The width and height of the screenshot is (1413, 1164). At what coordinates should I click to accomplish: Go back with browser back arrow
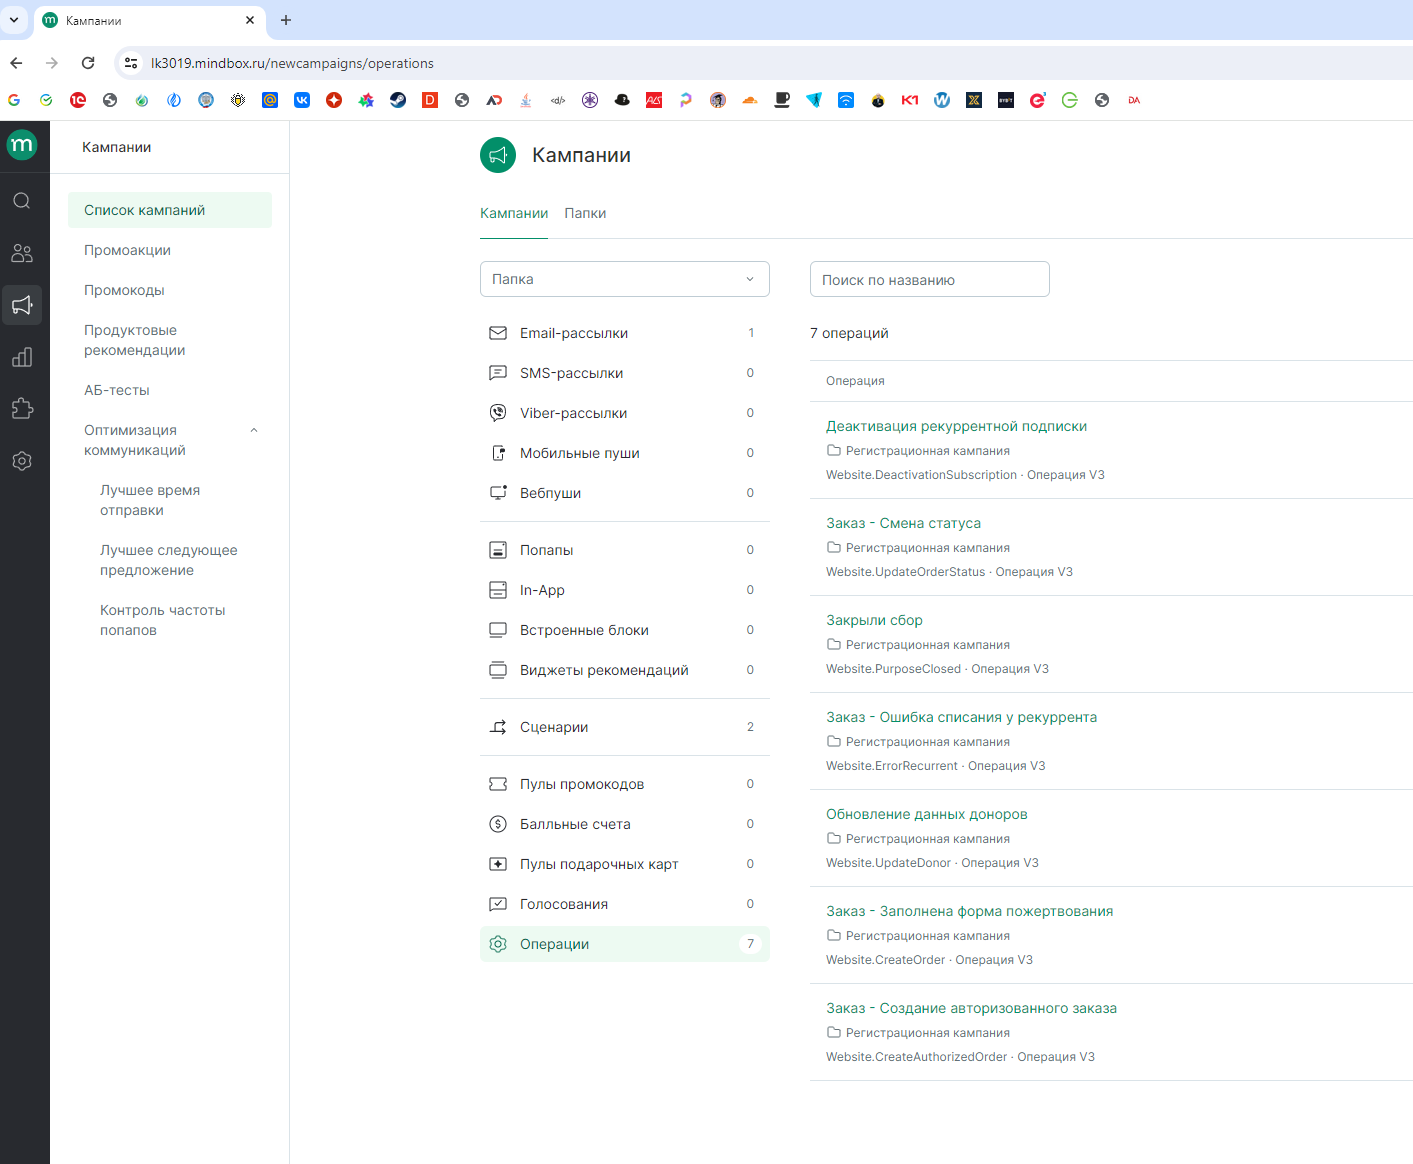[16, 63]
